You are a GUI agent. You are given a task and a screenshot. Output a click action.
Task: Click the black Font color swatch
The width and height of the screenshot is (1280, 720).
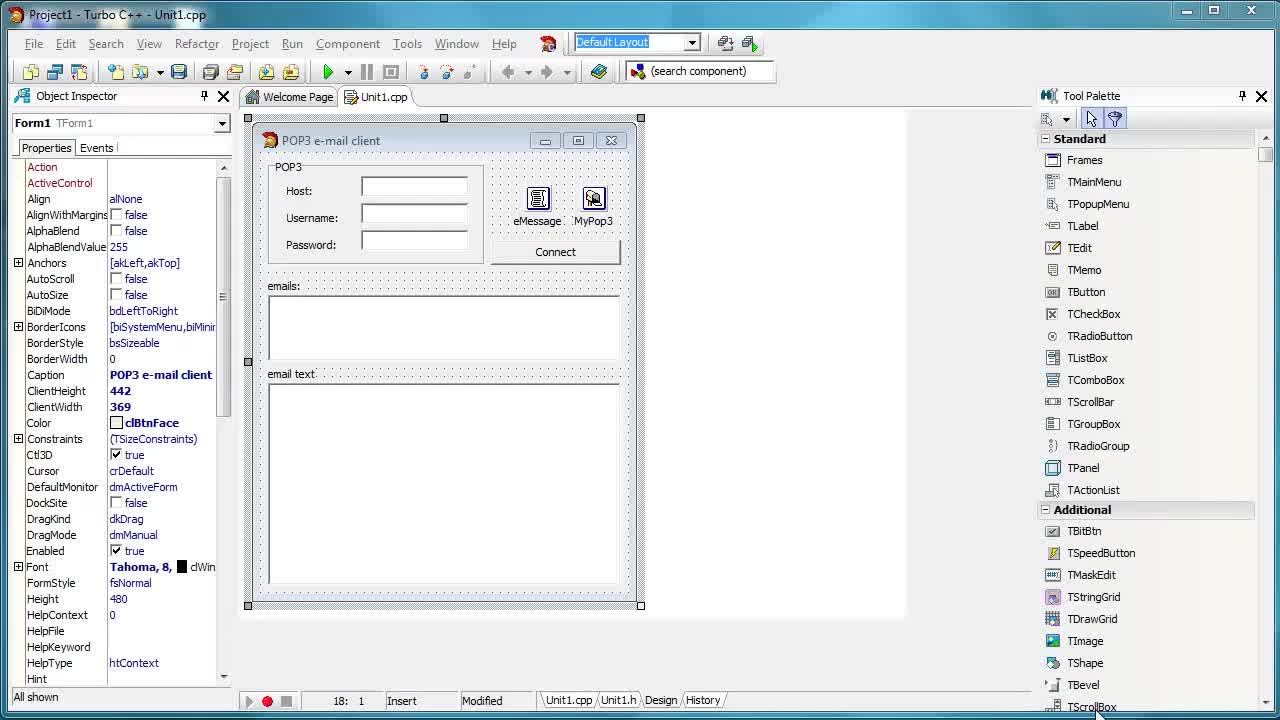pos(182,567)
